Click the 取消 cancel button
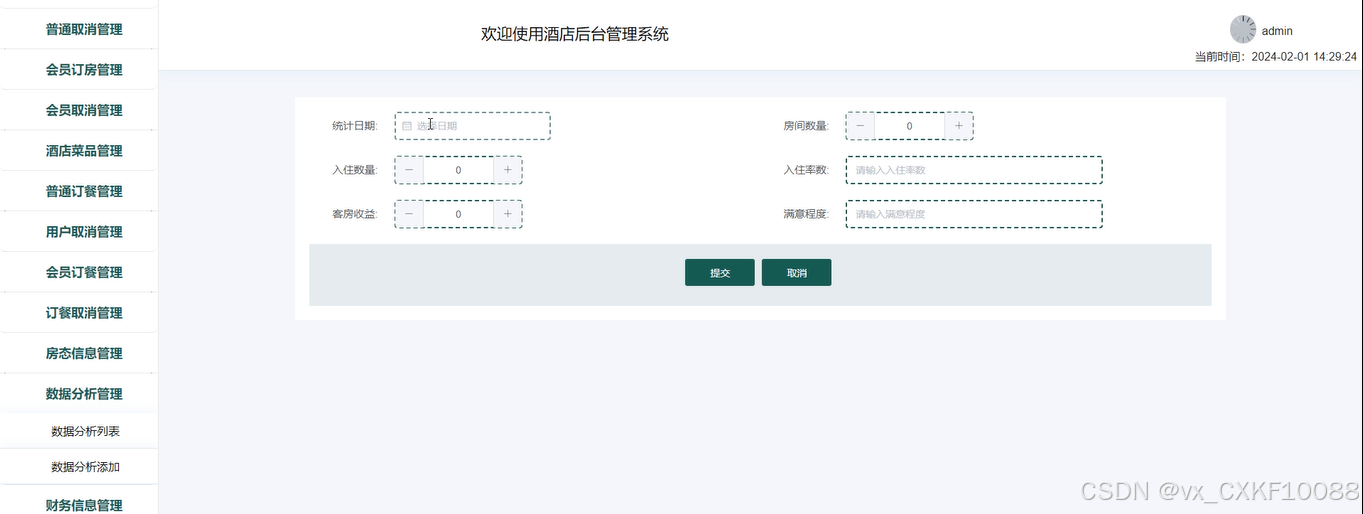The width and height of the screenshot is (1363, 514). [x=796, y=273]
